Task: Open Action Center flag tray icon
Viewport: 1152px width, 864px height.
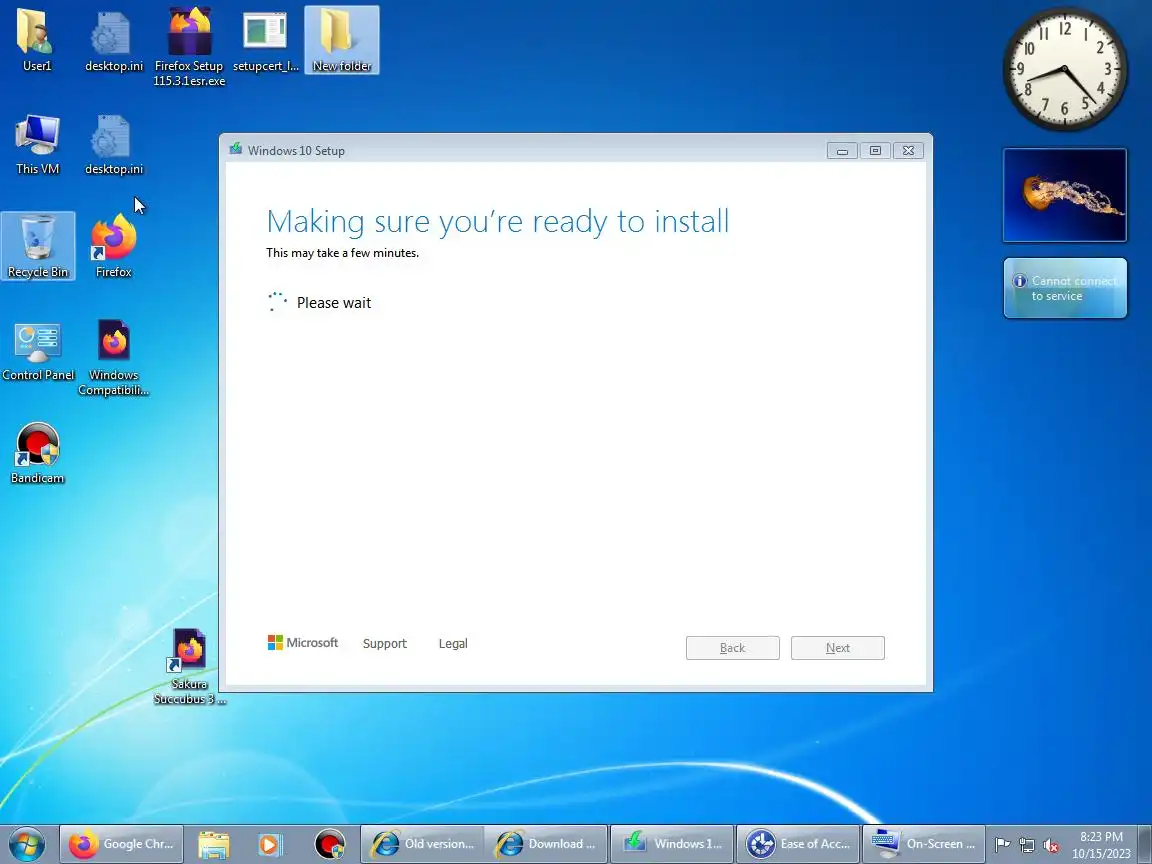Action: 1002,845
